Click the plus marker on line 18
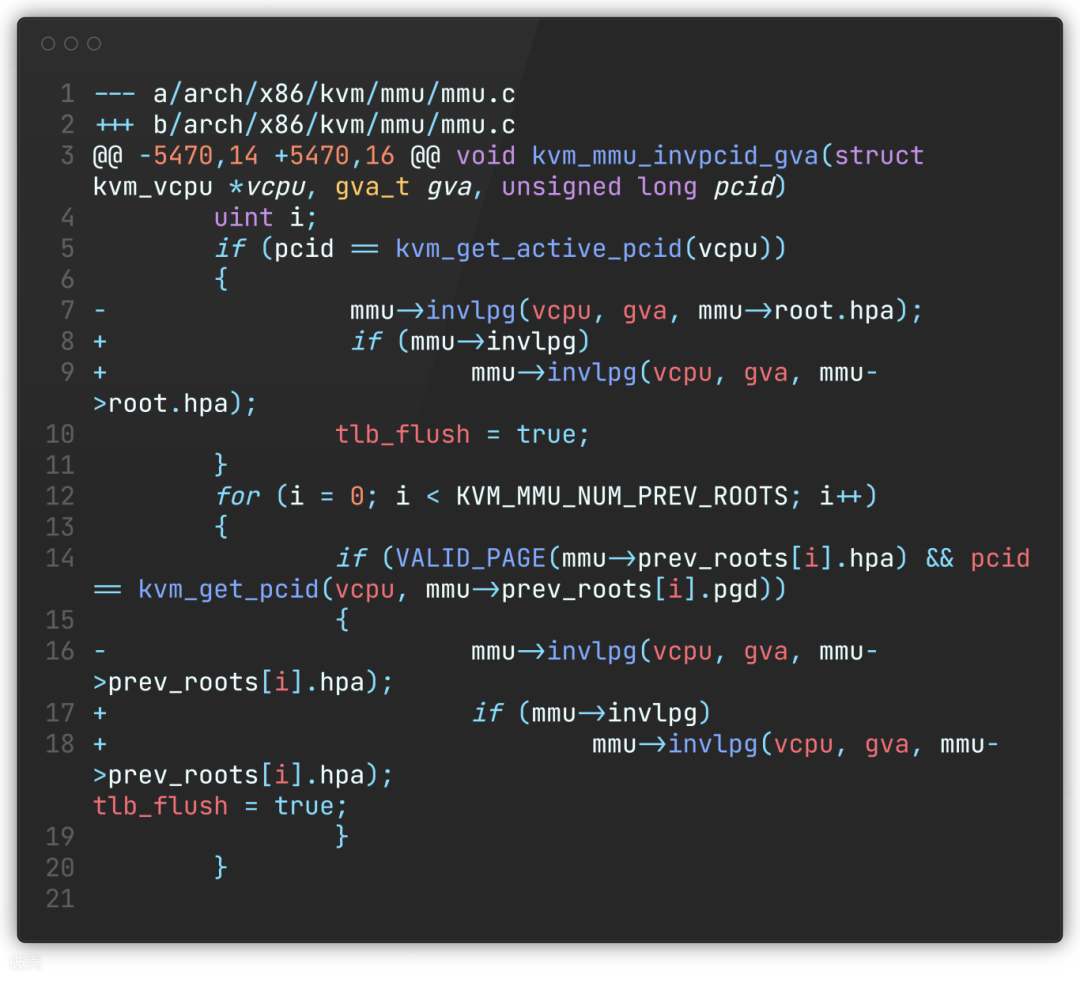This screenshot has height=983, width=1080. point(100,745)
